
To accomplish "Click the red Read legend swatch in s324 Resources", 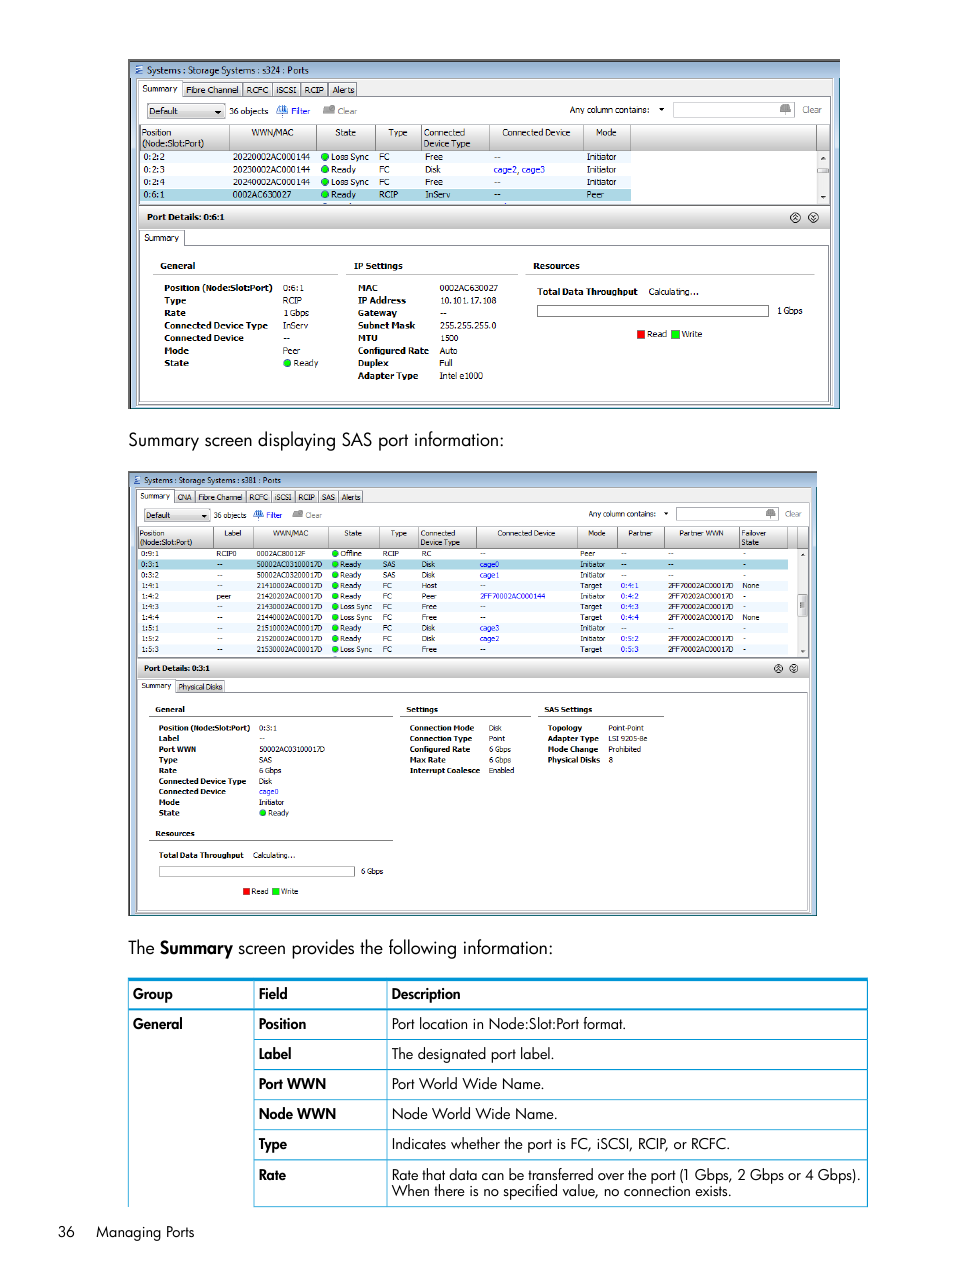I will pos(641,334).
